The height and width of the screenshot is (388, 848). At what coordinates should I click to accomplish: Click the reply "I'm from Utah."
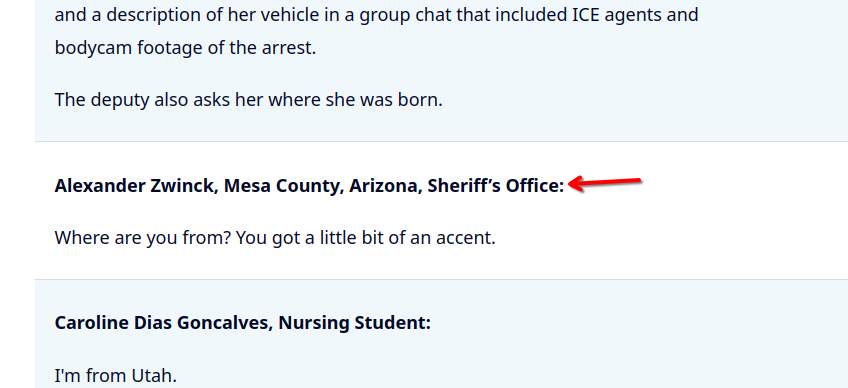(116, 376)
